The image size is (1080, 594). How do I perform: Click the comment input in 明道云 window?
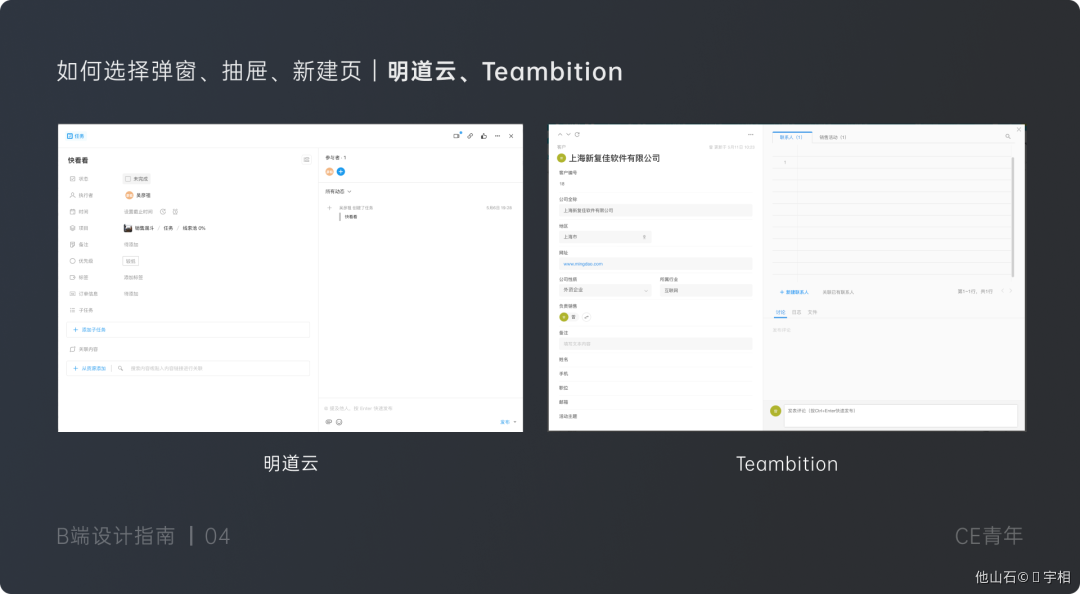(x=420, y=409)
